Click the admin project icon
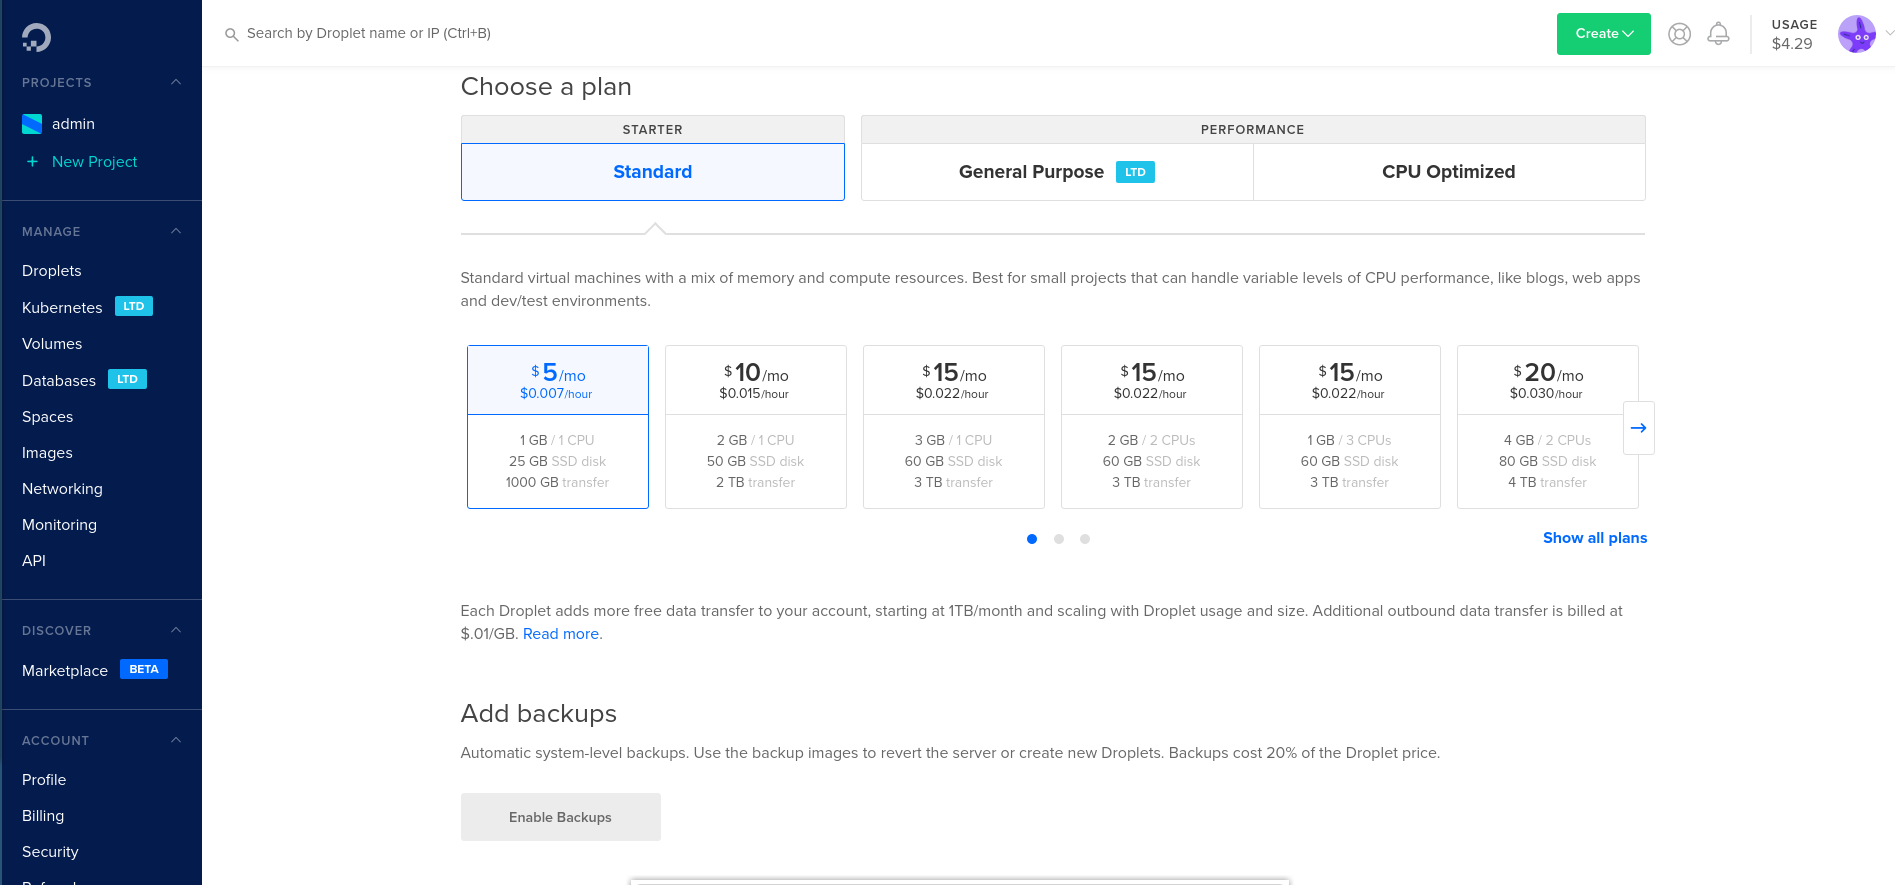The width and height of the screenshot is (1895, 885). [x=32, y=124]
